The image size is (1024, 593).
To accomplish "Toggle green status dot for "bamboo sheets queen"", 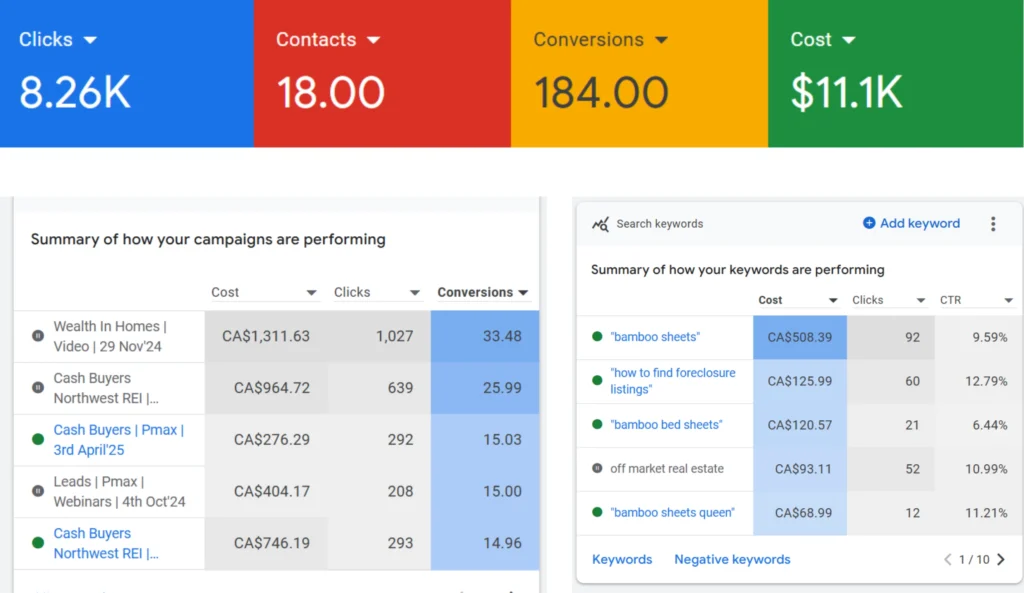I will (597, 512).
